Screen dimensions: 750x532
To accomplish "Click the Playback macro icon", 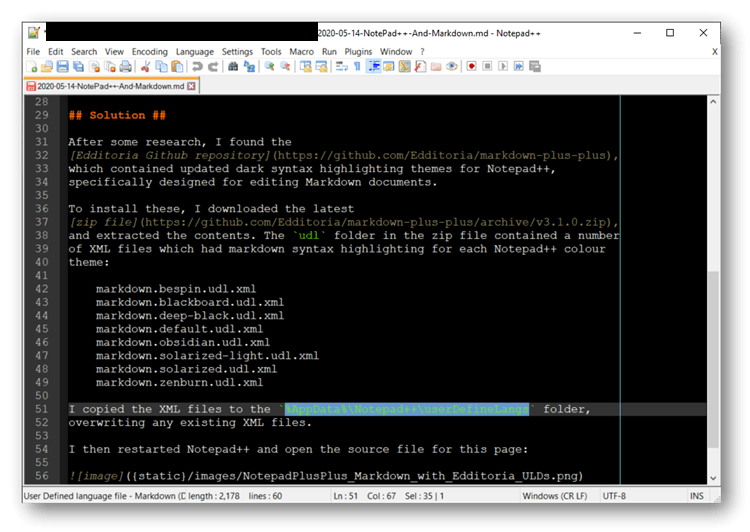I will (503, 66).
